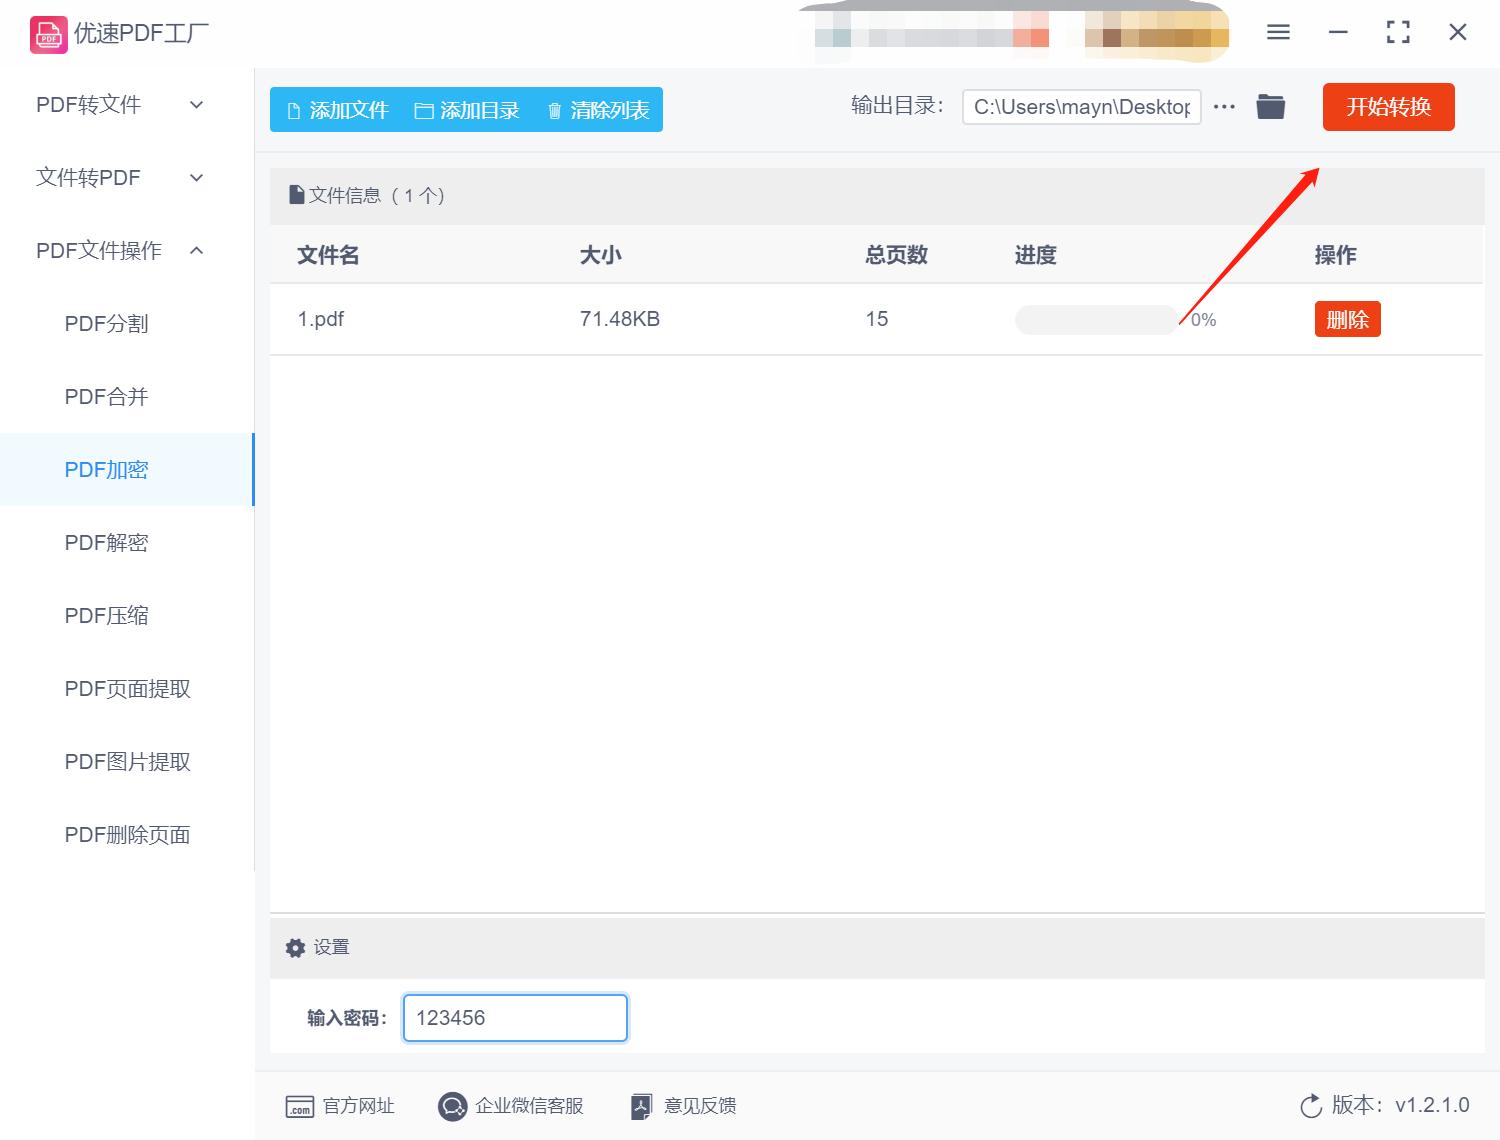1500x1140 pixels.
Task: Click the 清除列表 trash icon
Action: tap(556, 110)
